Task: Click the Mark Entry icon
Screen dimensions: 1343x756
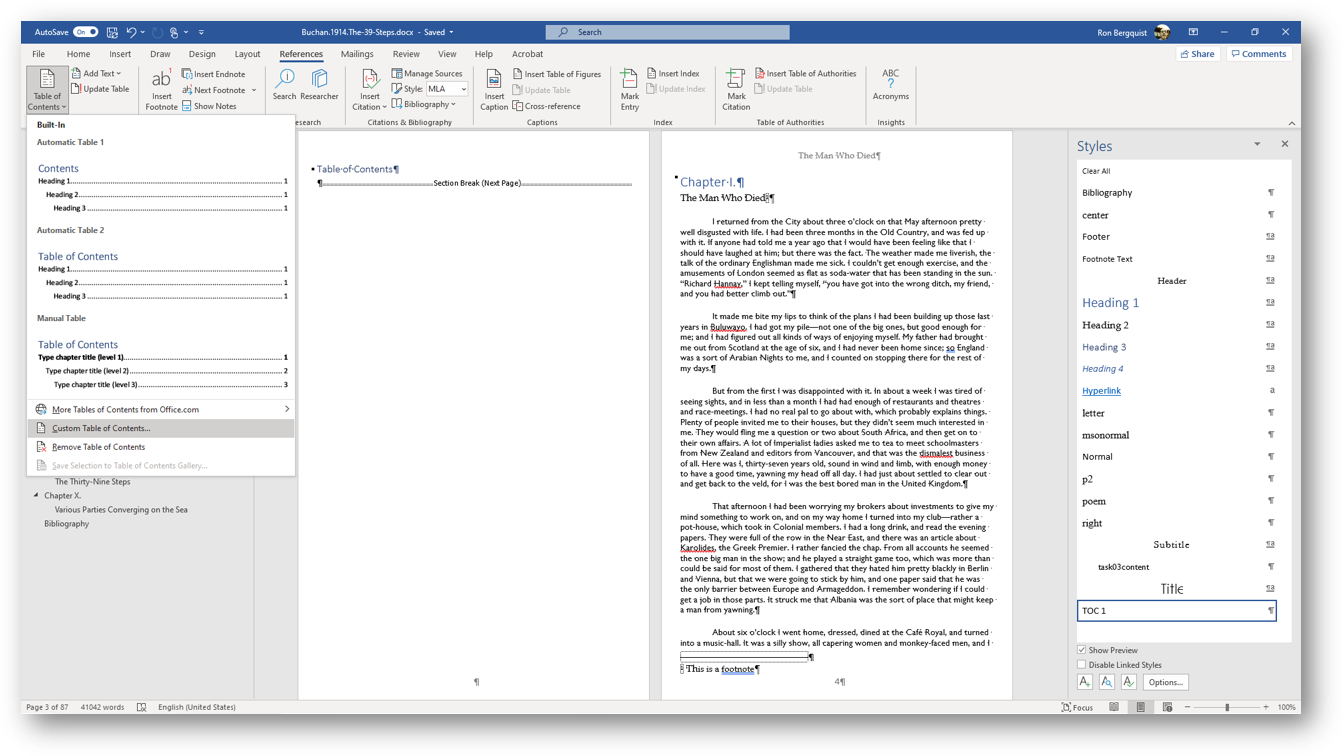Action: pos(629,81)
